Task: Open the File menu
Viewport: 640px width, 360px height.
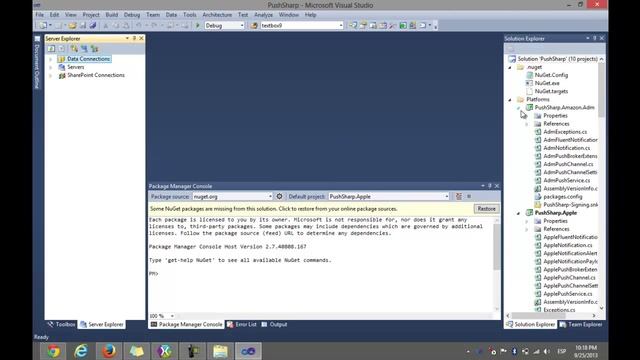Action: [x=40, y=15]
